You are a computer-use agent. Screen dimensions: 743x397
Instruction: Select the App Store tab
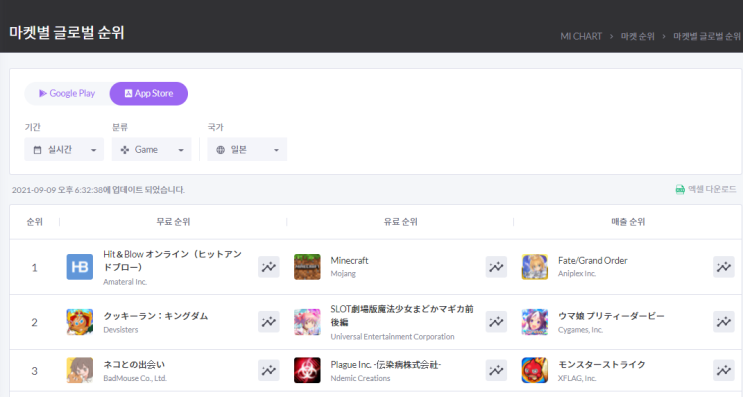tap(149, 93)
